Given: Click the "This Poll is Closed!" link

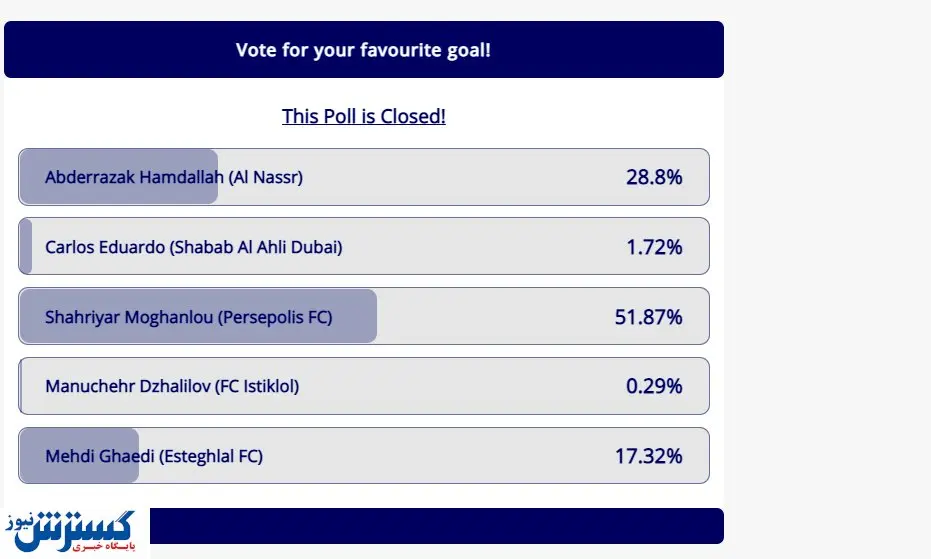Looking at the screenshot, I should (x=363, y=116).
